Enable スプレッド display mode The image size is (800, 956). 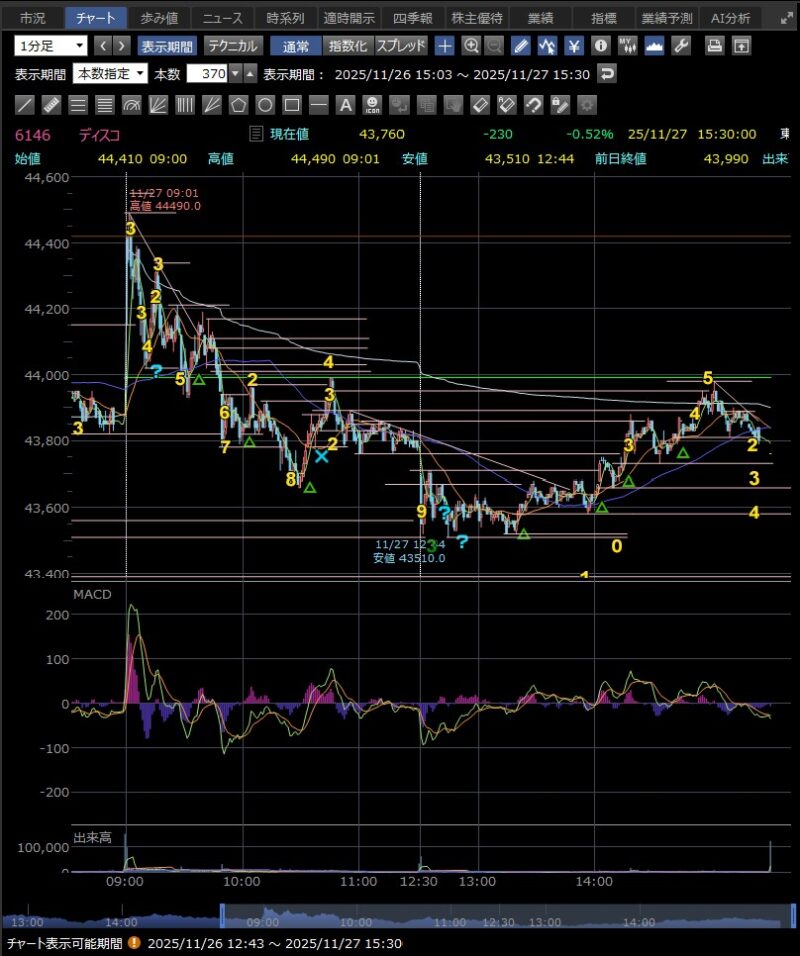pyautogui.click(x=401, y=46)
